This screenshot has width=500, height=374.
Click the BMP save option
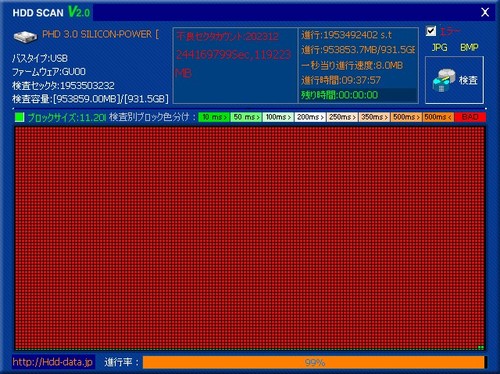pyautogui.click(x=469, y=48)
